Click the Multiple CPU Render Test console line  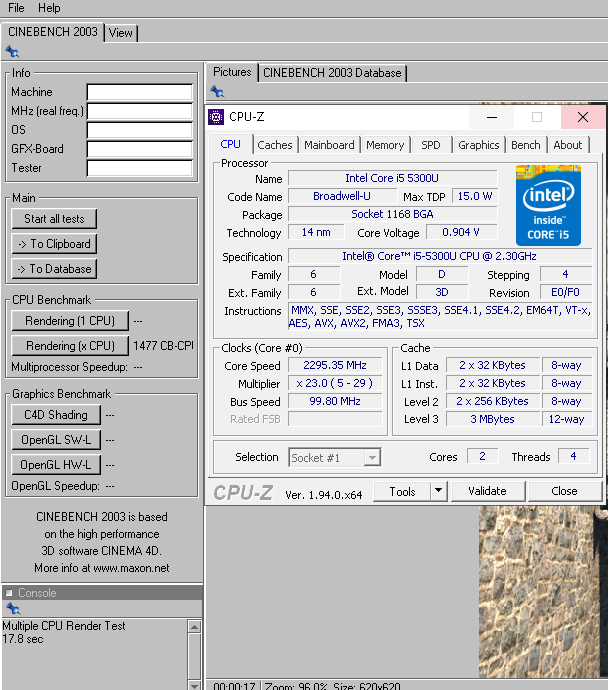pyautogui.click(x=64, y=626)
